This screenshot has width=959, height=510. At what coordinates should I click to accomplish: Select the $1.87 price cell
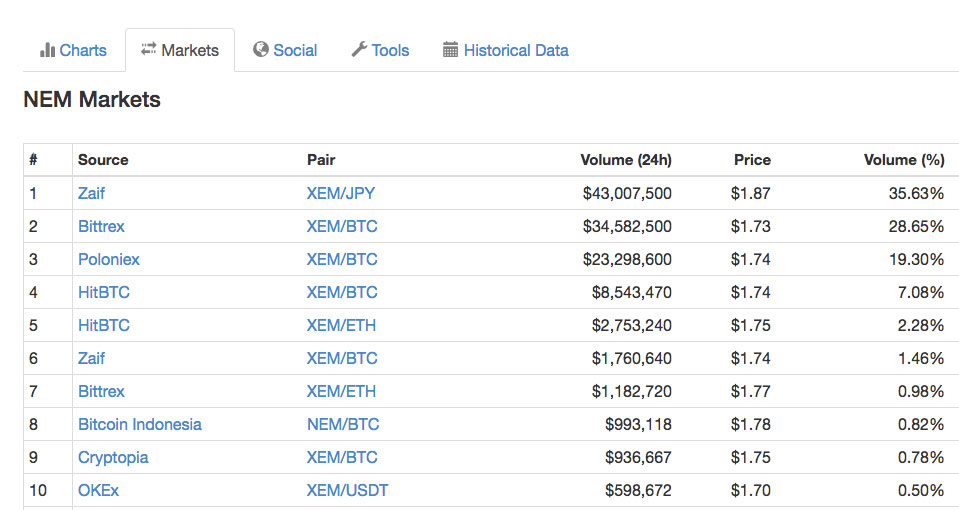coord(750,193)
